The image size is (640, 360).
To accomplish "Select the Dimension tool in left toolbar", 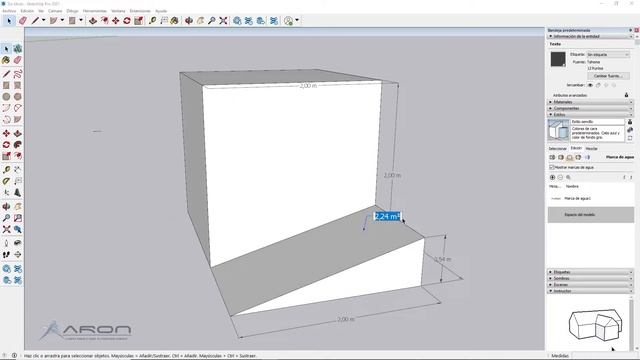I will [x=18, y=169].
